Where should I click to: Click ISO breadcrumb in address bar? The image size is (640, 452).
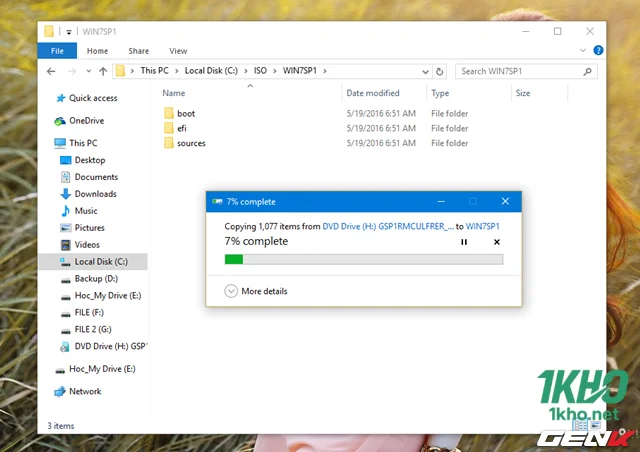[260, 71]
